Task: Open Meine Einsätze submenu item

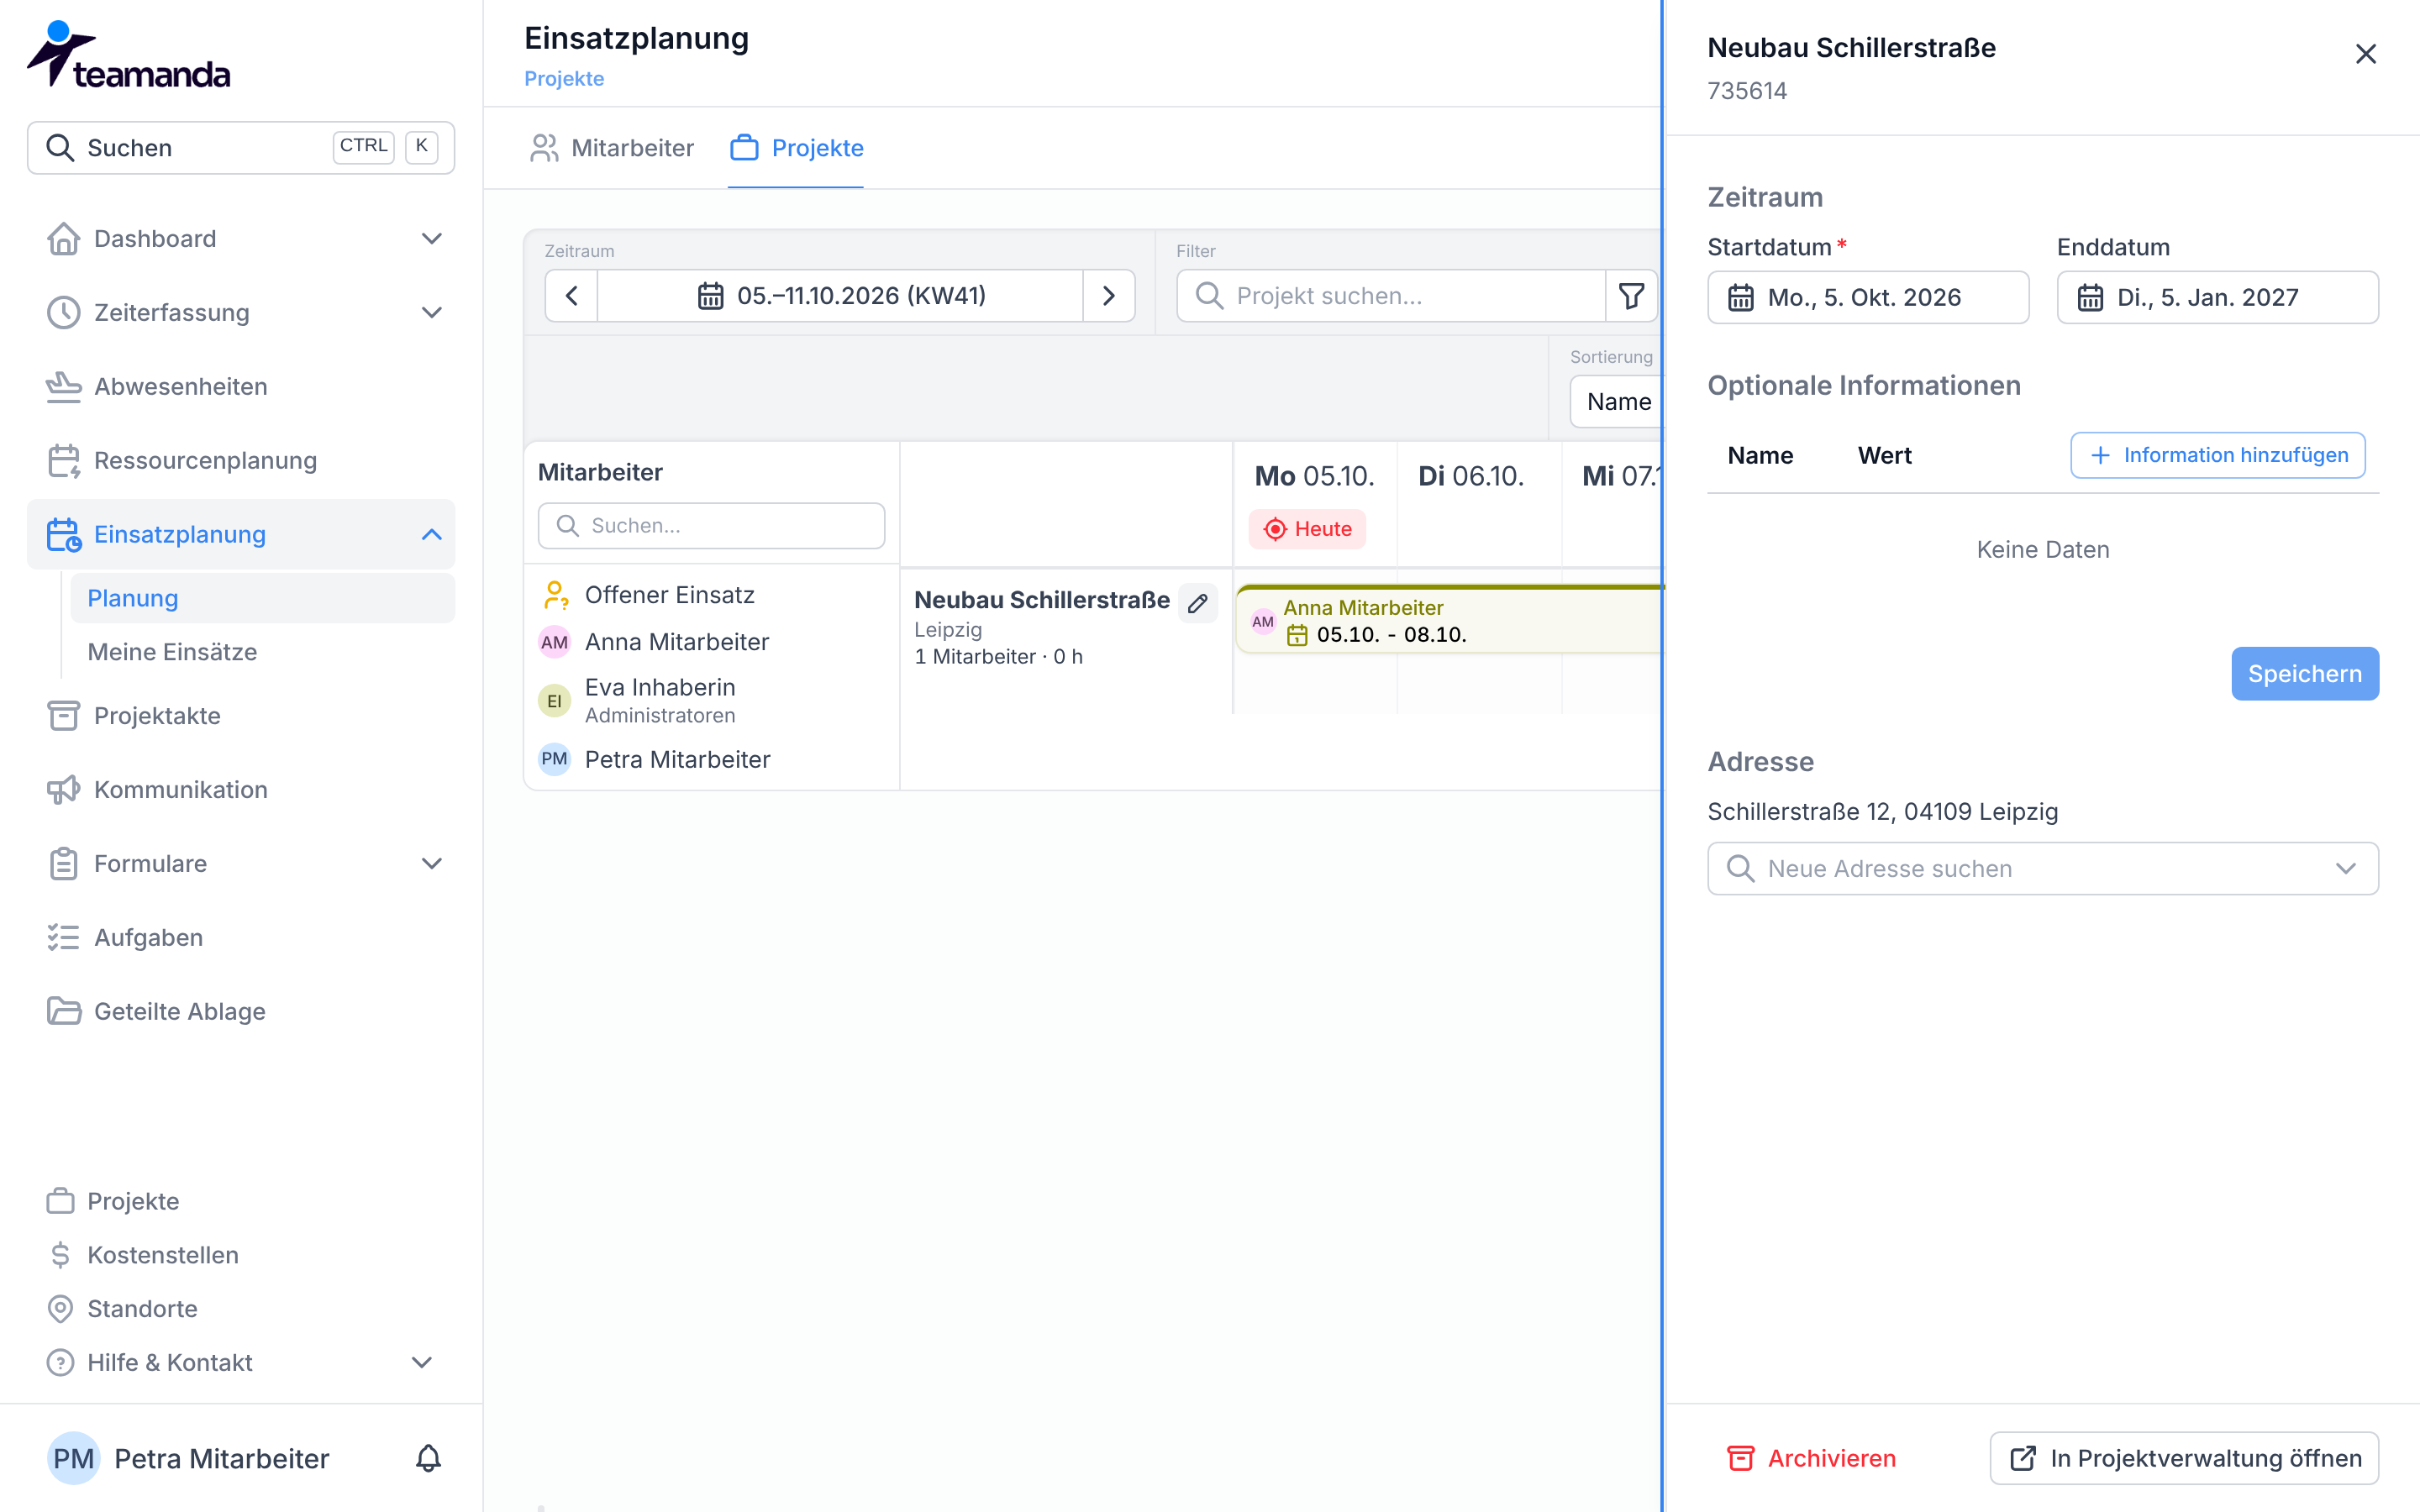Action: (262, 652)
